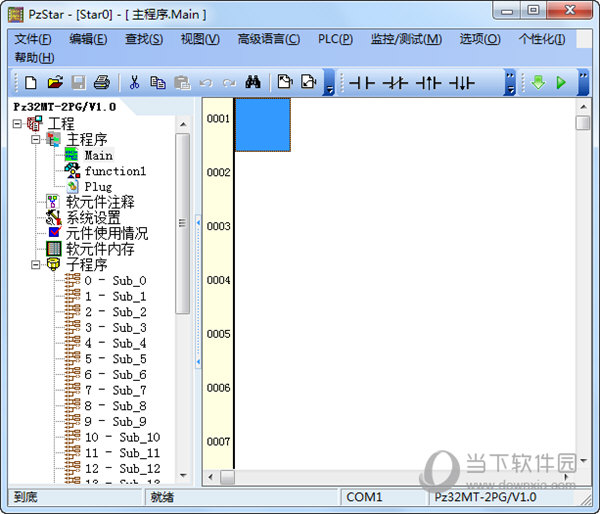Viewport: 600px width, 514px height.
Task: Click the blue selected ladder cell
Action: (262, 124)
